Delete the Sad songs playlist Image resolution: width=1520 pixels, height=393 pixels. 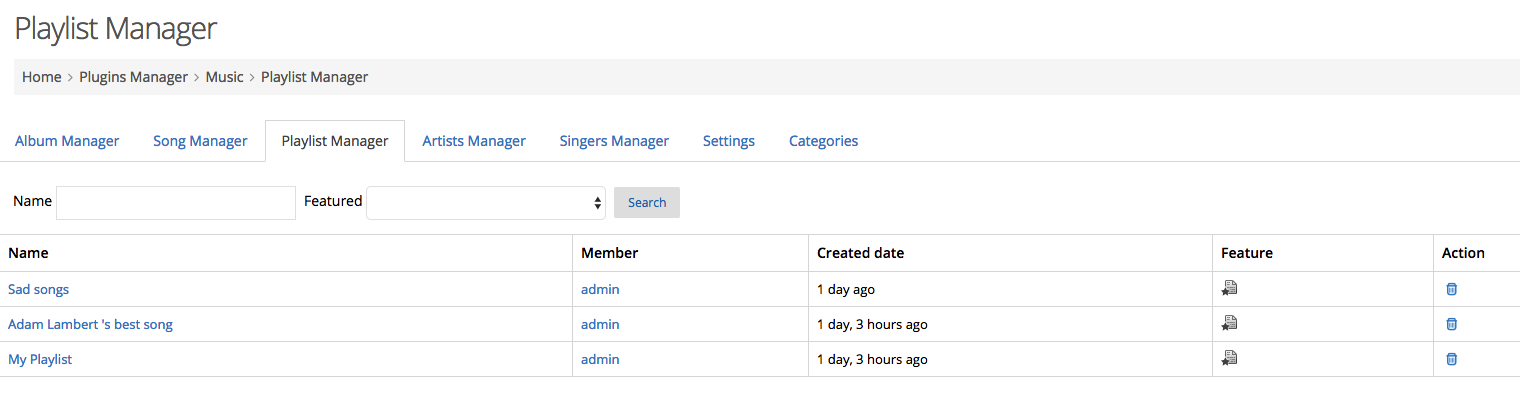point(1452,289)
